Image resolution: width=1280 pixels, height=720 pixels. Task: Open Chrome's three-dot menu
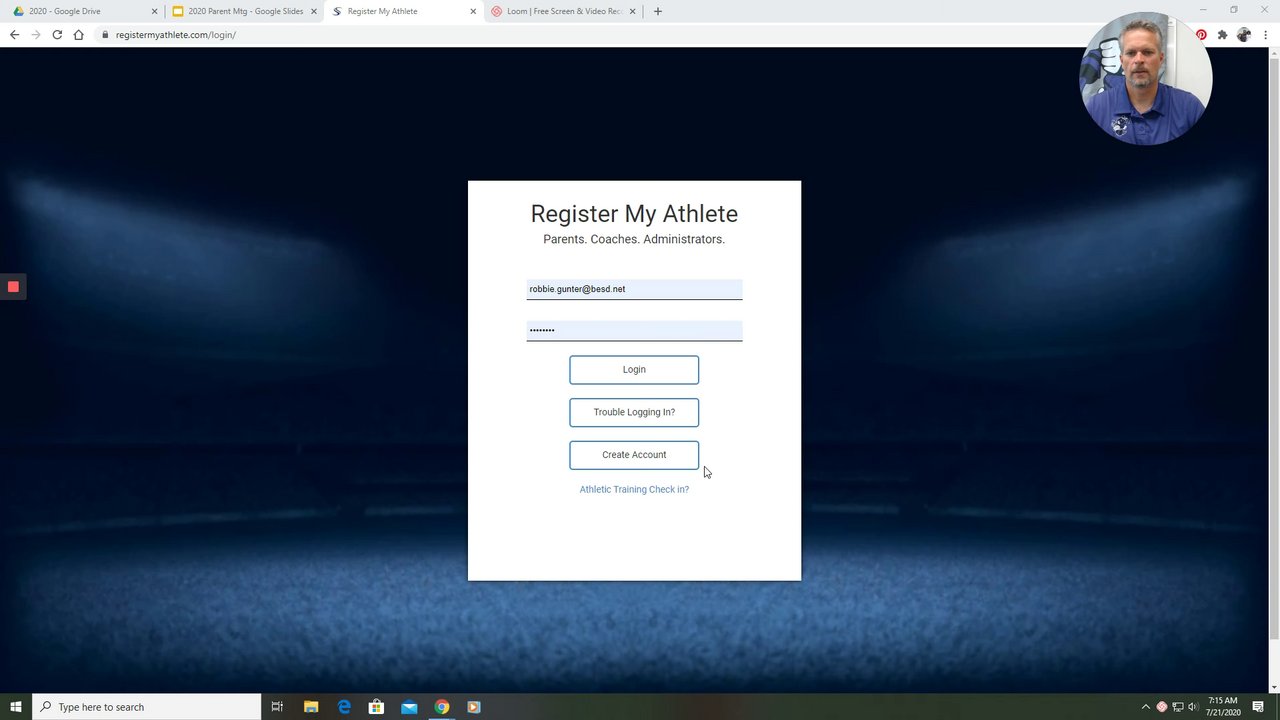pyautogui.click(x=1266, y=34)
